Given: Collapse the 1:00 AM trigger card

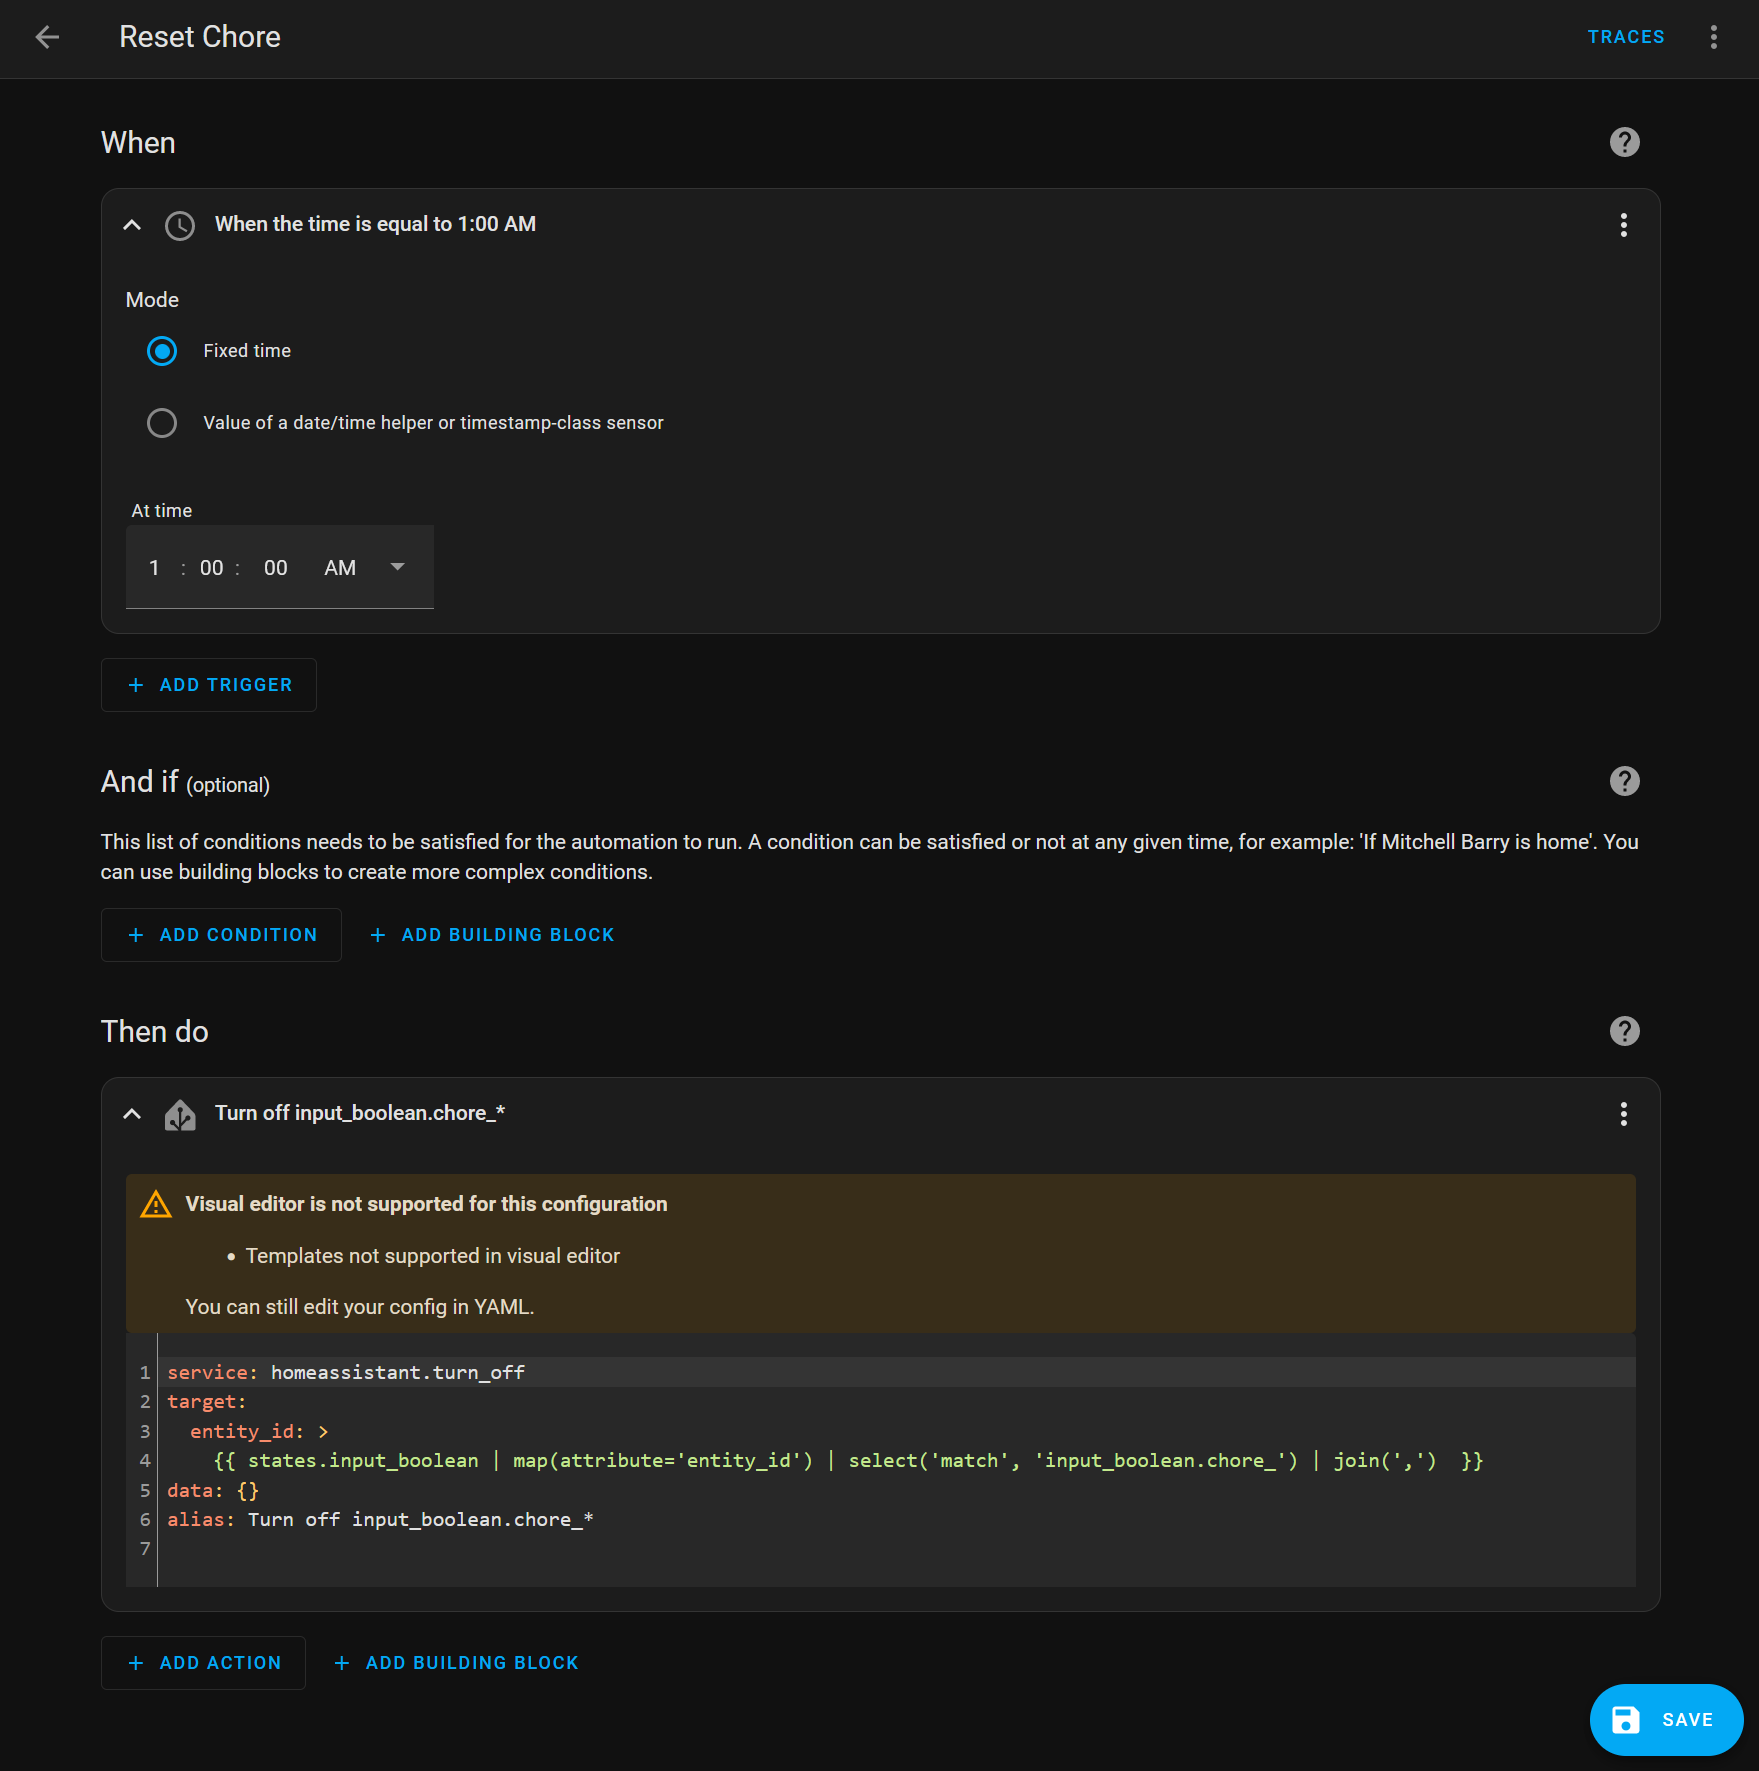Looking at the screenshot, I should pyautogui.click(x=132, y=225).
